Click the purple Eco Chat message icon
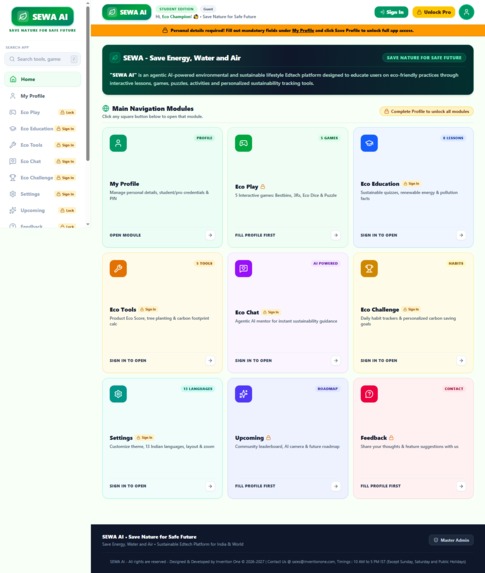 click(243, 268)
